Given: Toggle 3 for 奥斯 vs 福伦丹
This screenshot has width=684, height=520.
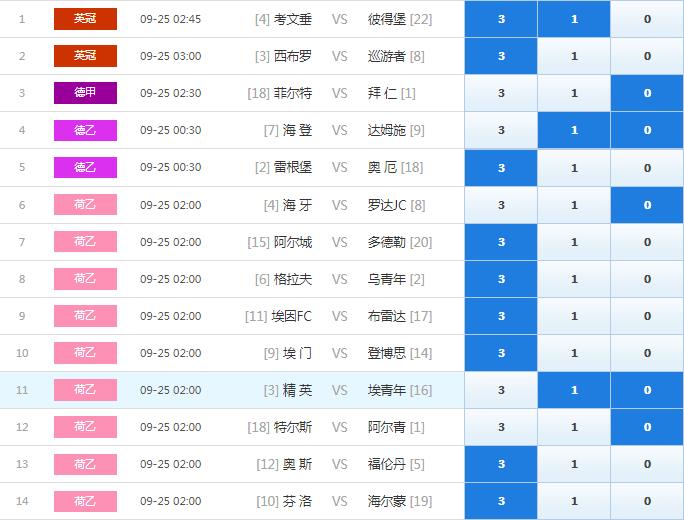Looking at the screenshot, I should tap(501, 464).
